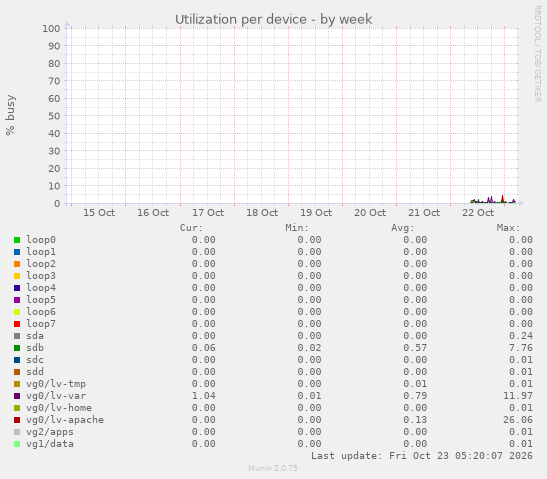Click the 'Munin 2.0.75' footer text
Screen dimensions: 547x479
pos(273,468)
